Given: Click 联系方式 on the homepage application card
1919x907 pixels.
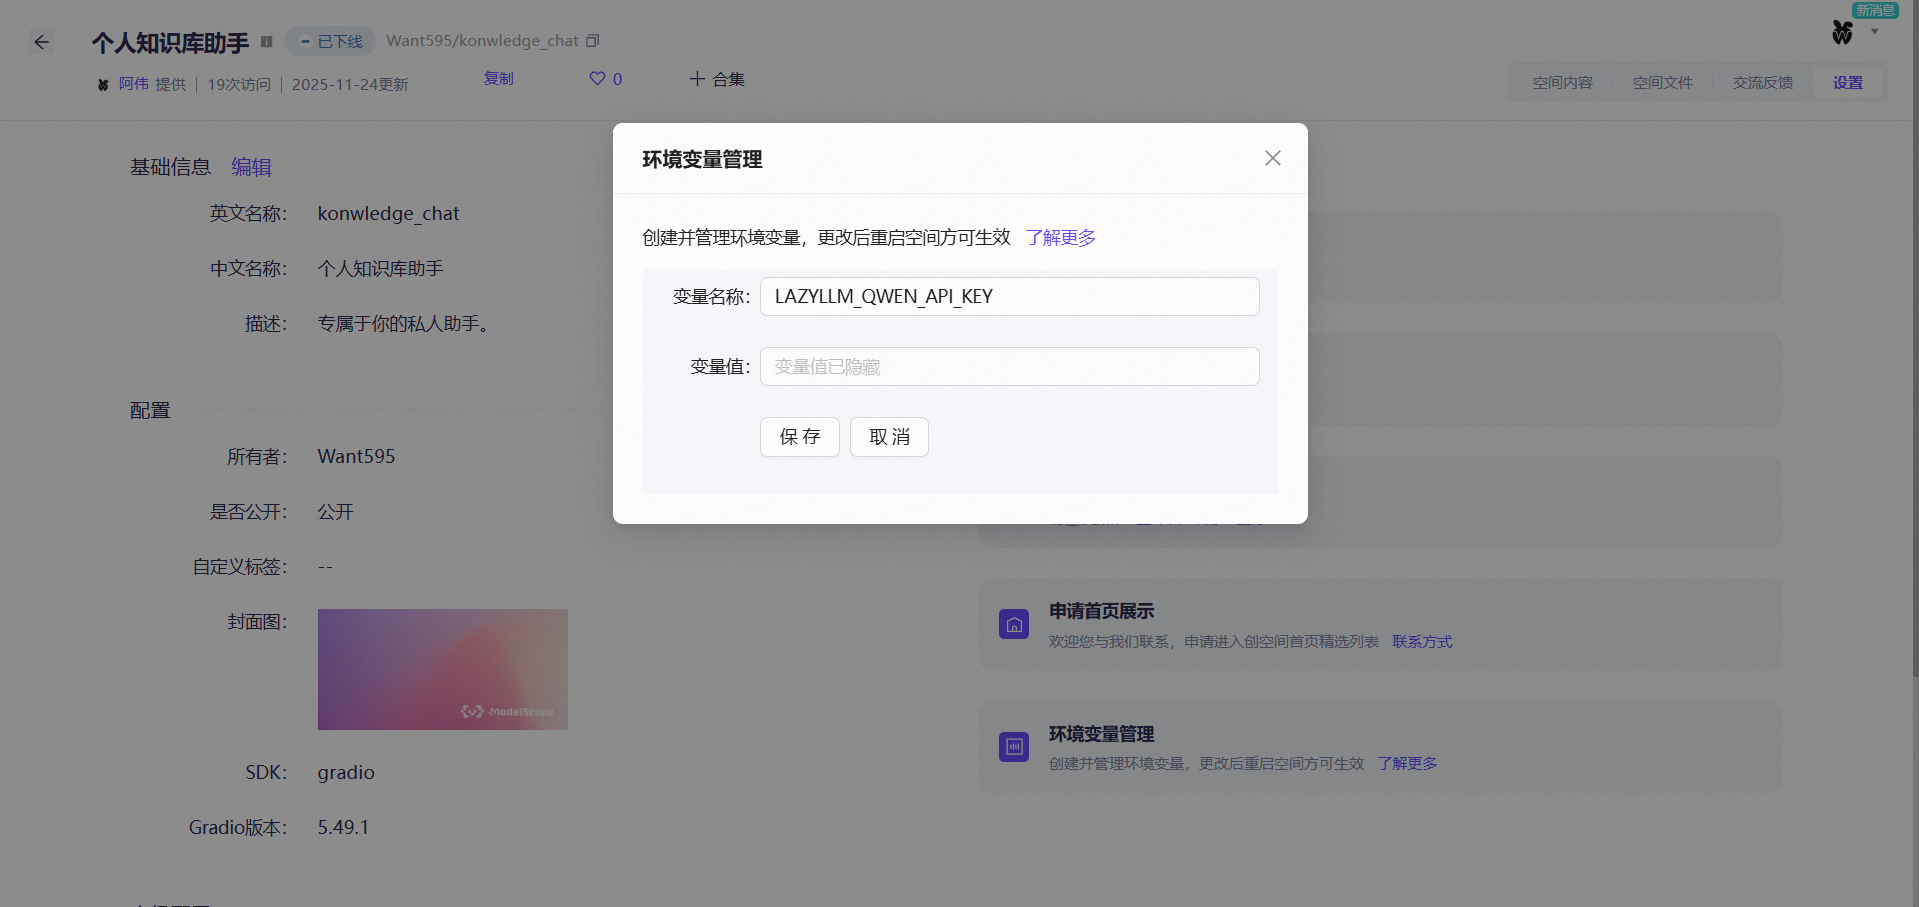Looking at the screenshot, I should (x=1421, y=641).
